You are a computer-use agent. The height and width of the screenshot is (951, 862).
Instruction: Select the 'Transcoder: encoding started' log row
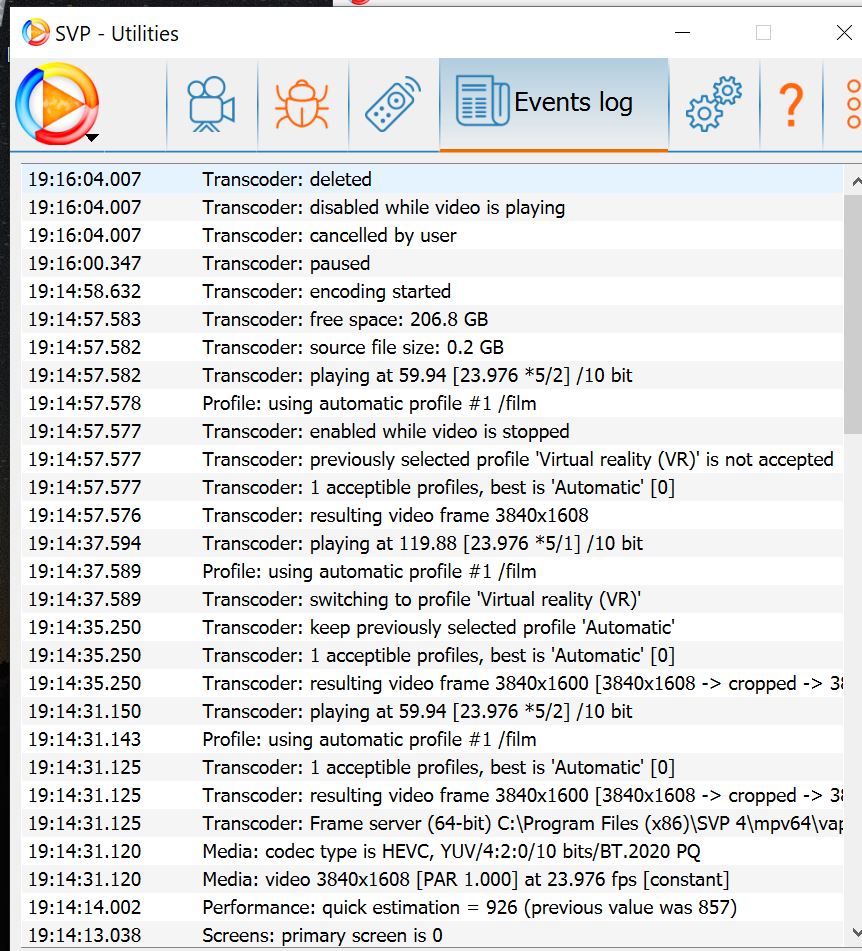click(x=325, y=292)
